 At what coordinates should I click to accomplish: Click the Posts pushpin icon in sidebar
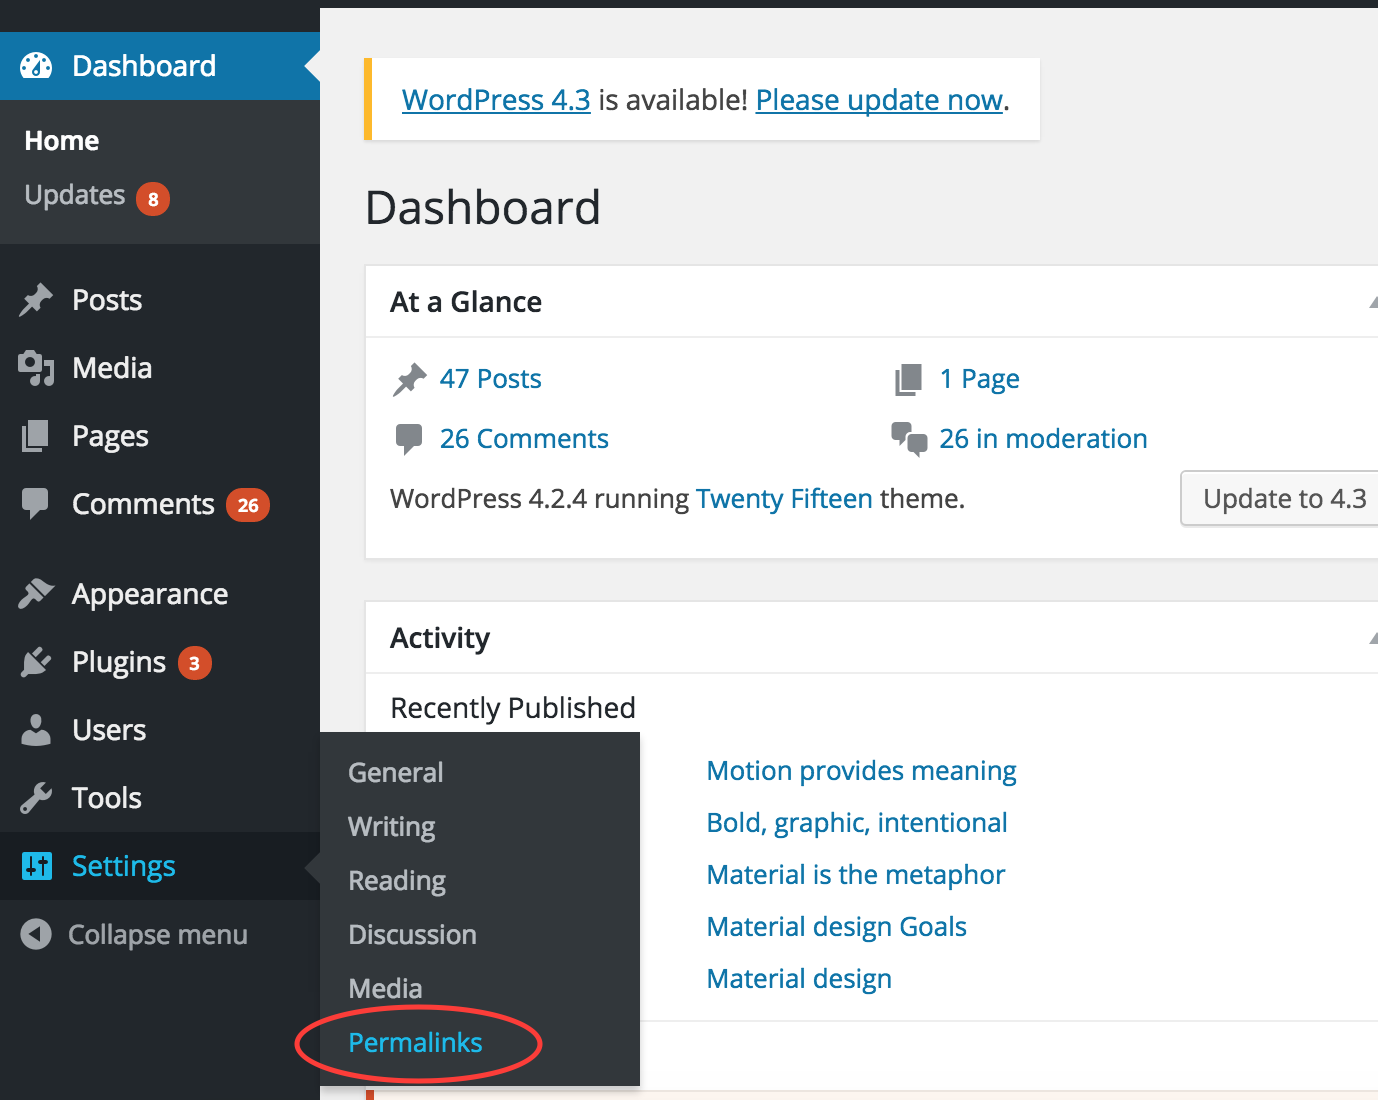tap(36, 300)
